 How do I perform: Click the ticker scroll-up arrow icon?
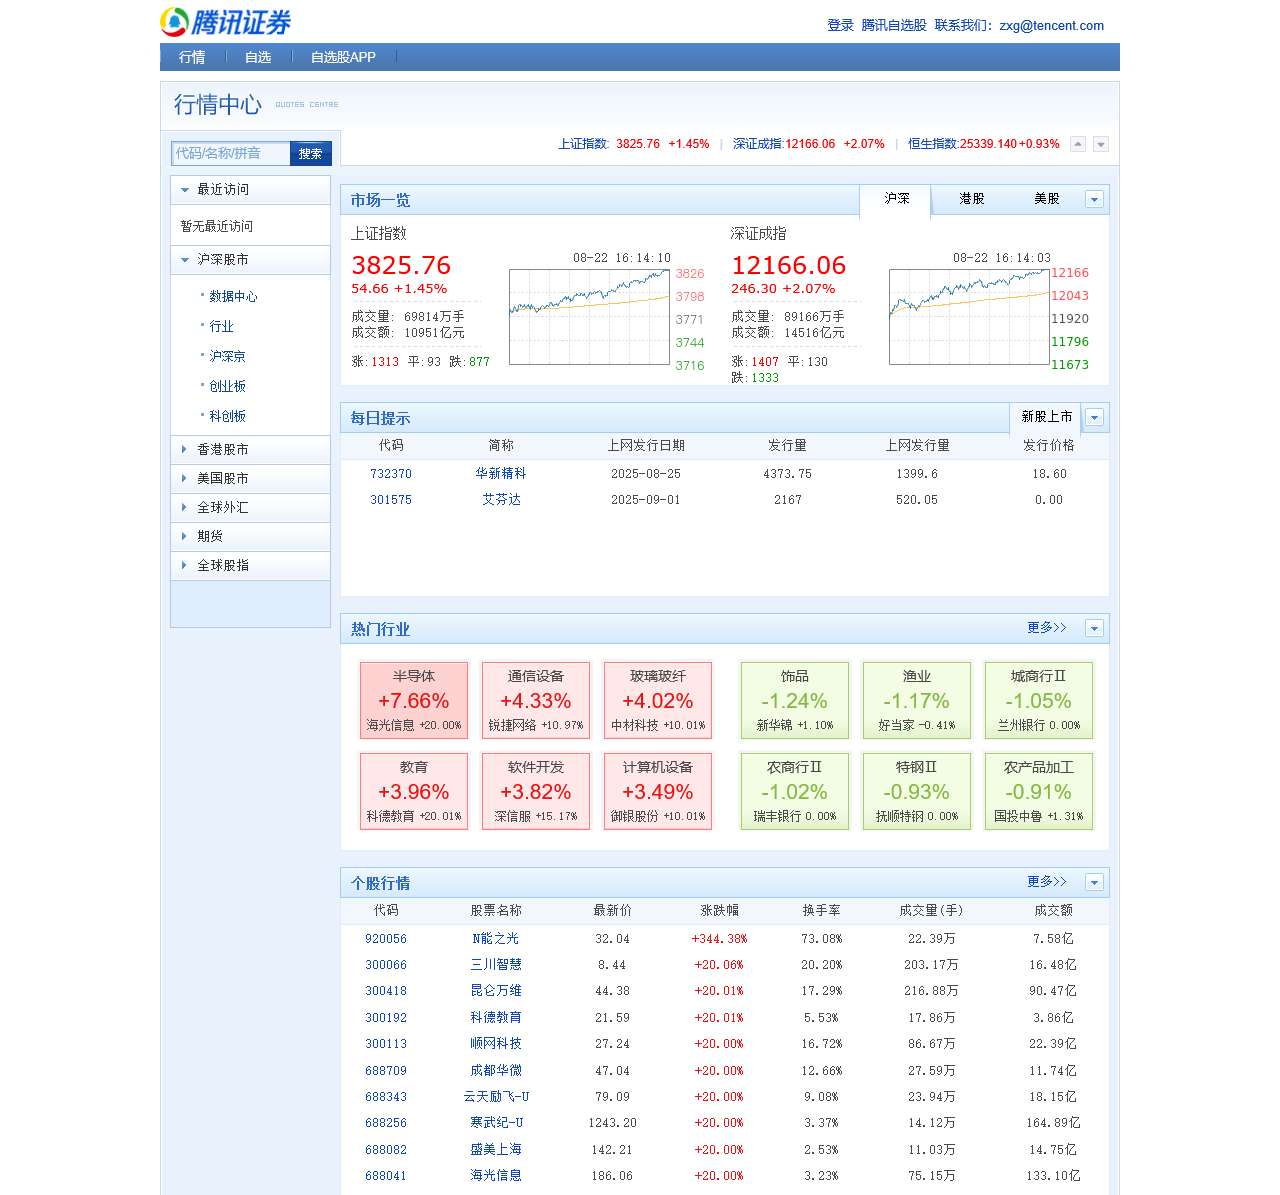[1078, 144]
